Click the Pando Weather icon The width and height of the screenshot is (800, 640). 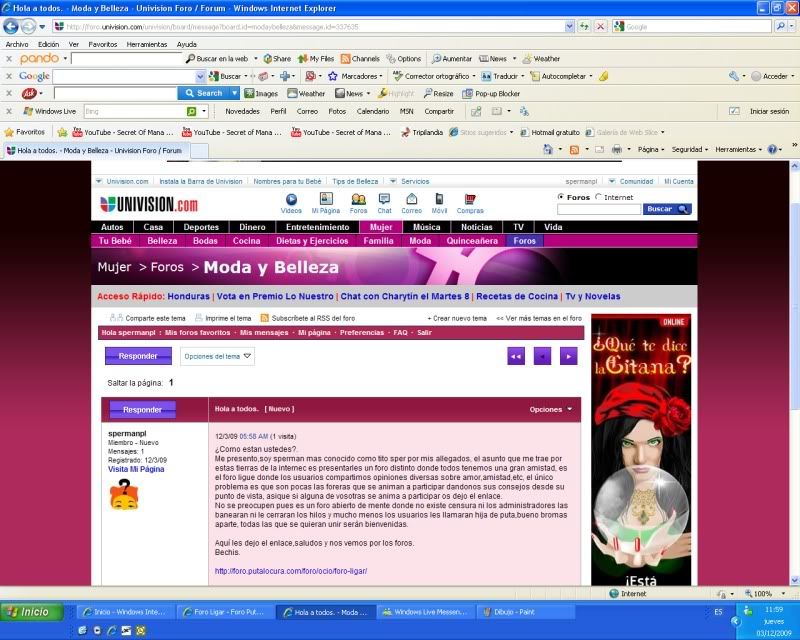527,59
